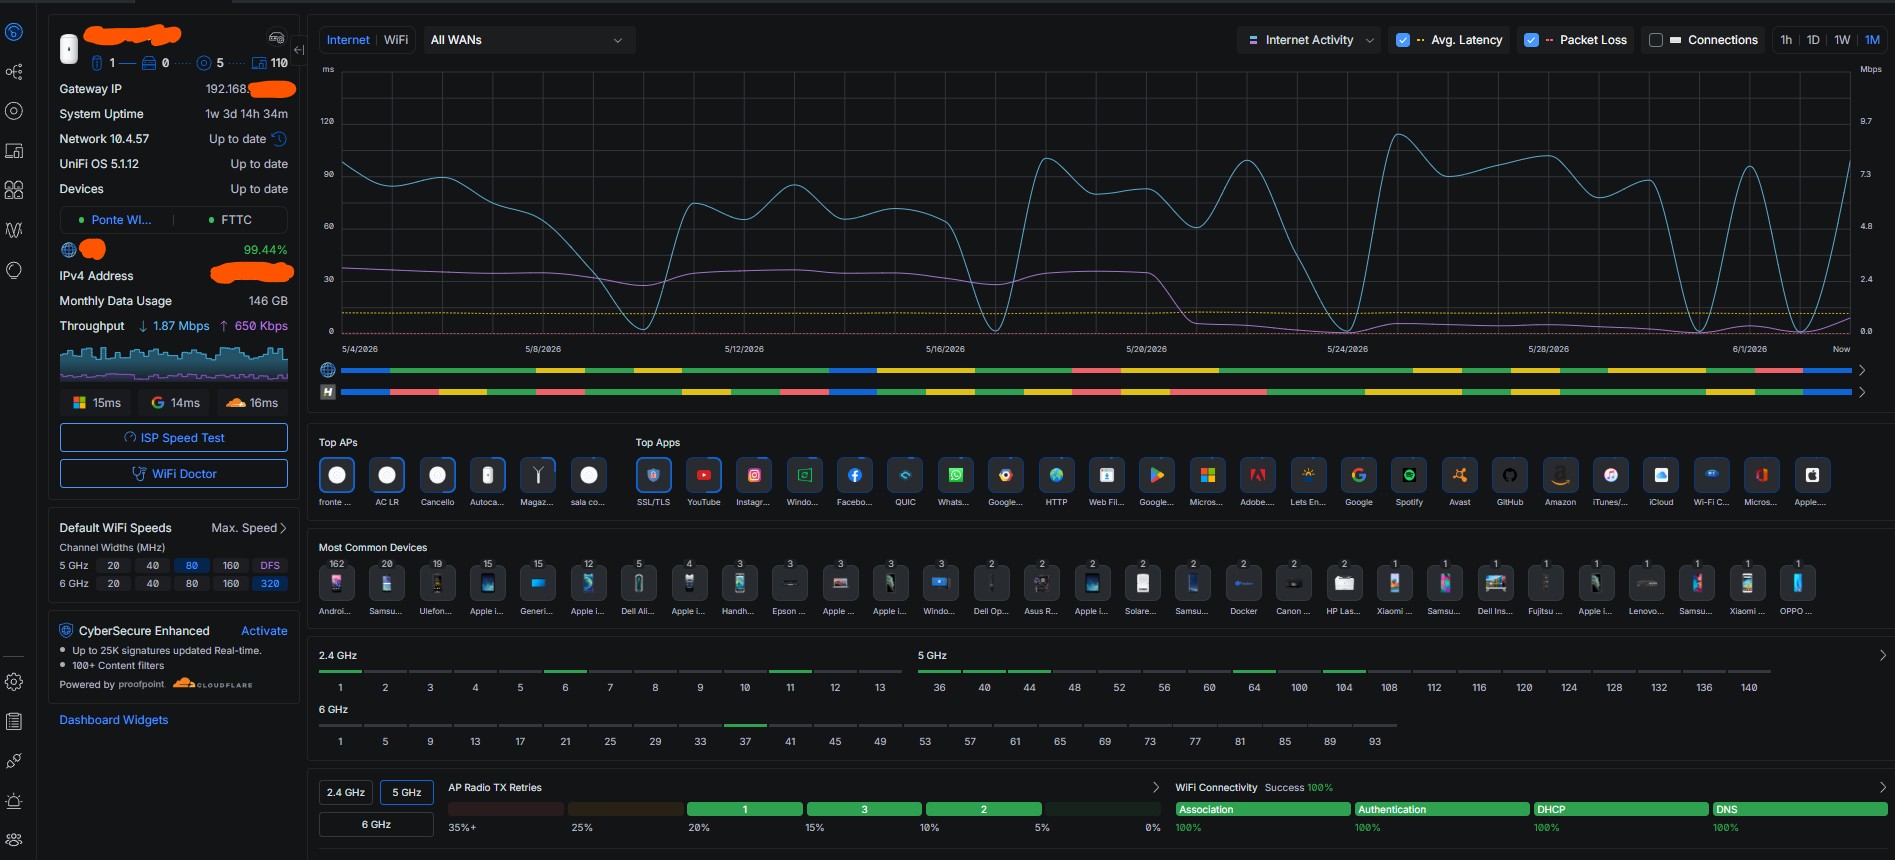Uncheck the Avg. Latency checkbox
The height and width of the screenshot is (860, 1895).
point(1403,40)
